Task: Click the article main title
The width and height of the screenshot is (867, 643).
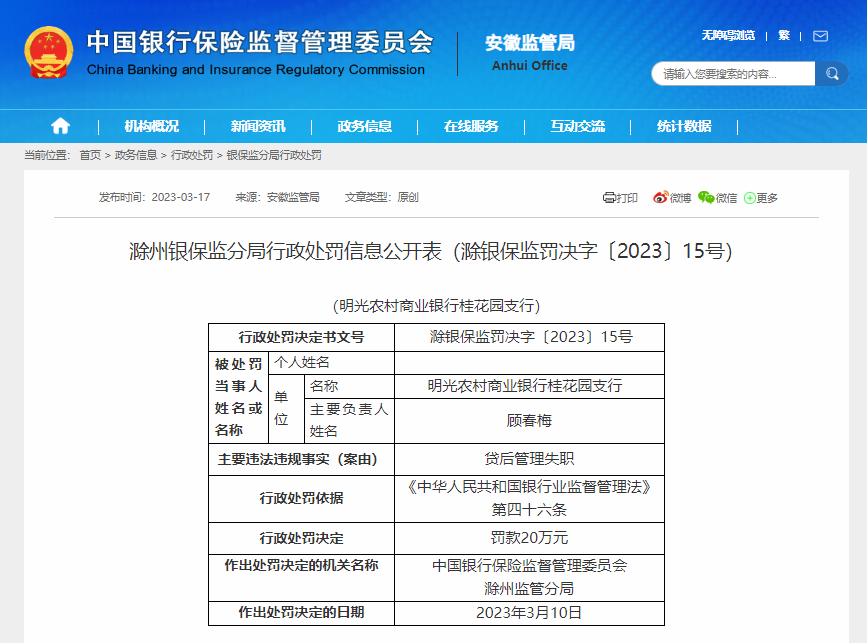Action: click(x=431, y=251)
